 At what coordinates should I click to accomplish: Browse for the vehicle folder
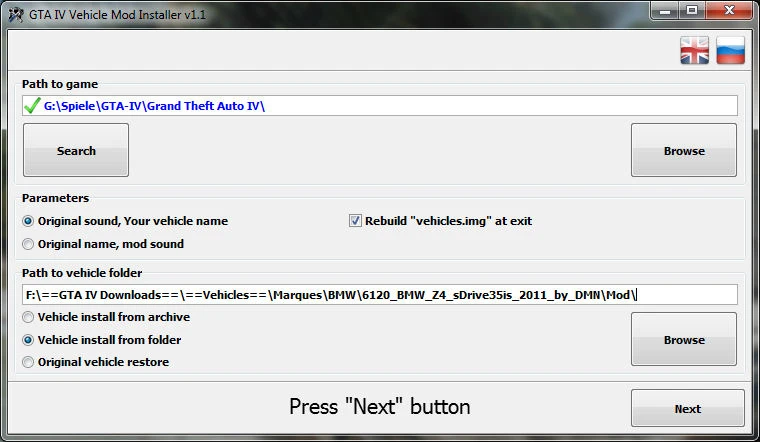pos(684,339)
